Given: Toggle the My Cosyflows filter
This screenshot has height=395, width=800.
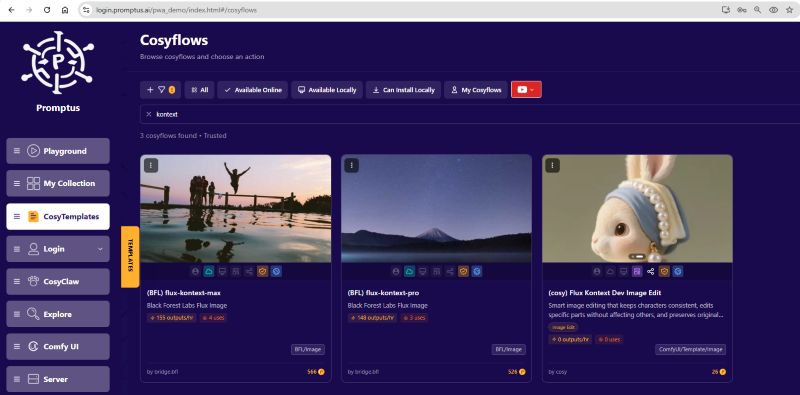Looking at the screenshot, I should (476, 90).
